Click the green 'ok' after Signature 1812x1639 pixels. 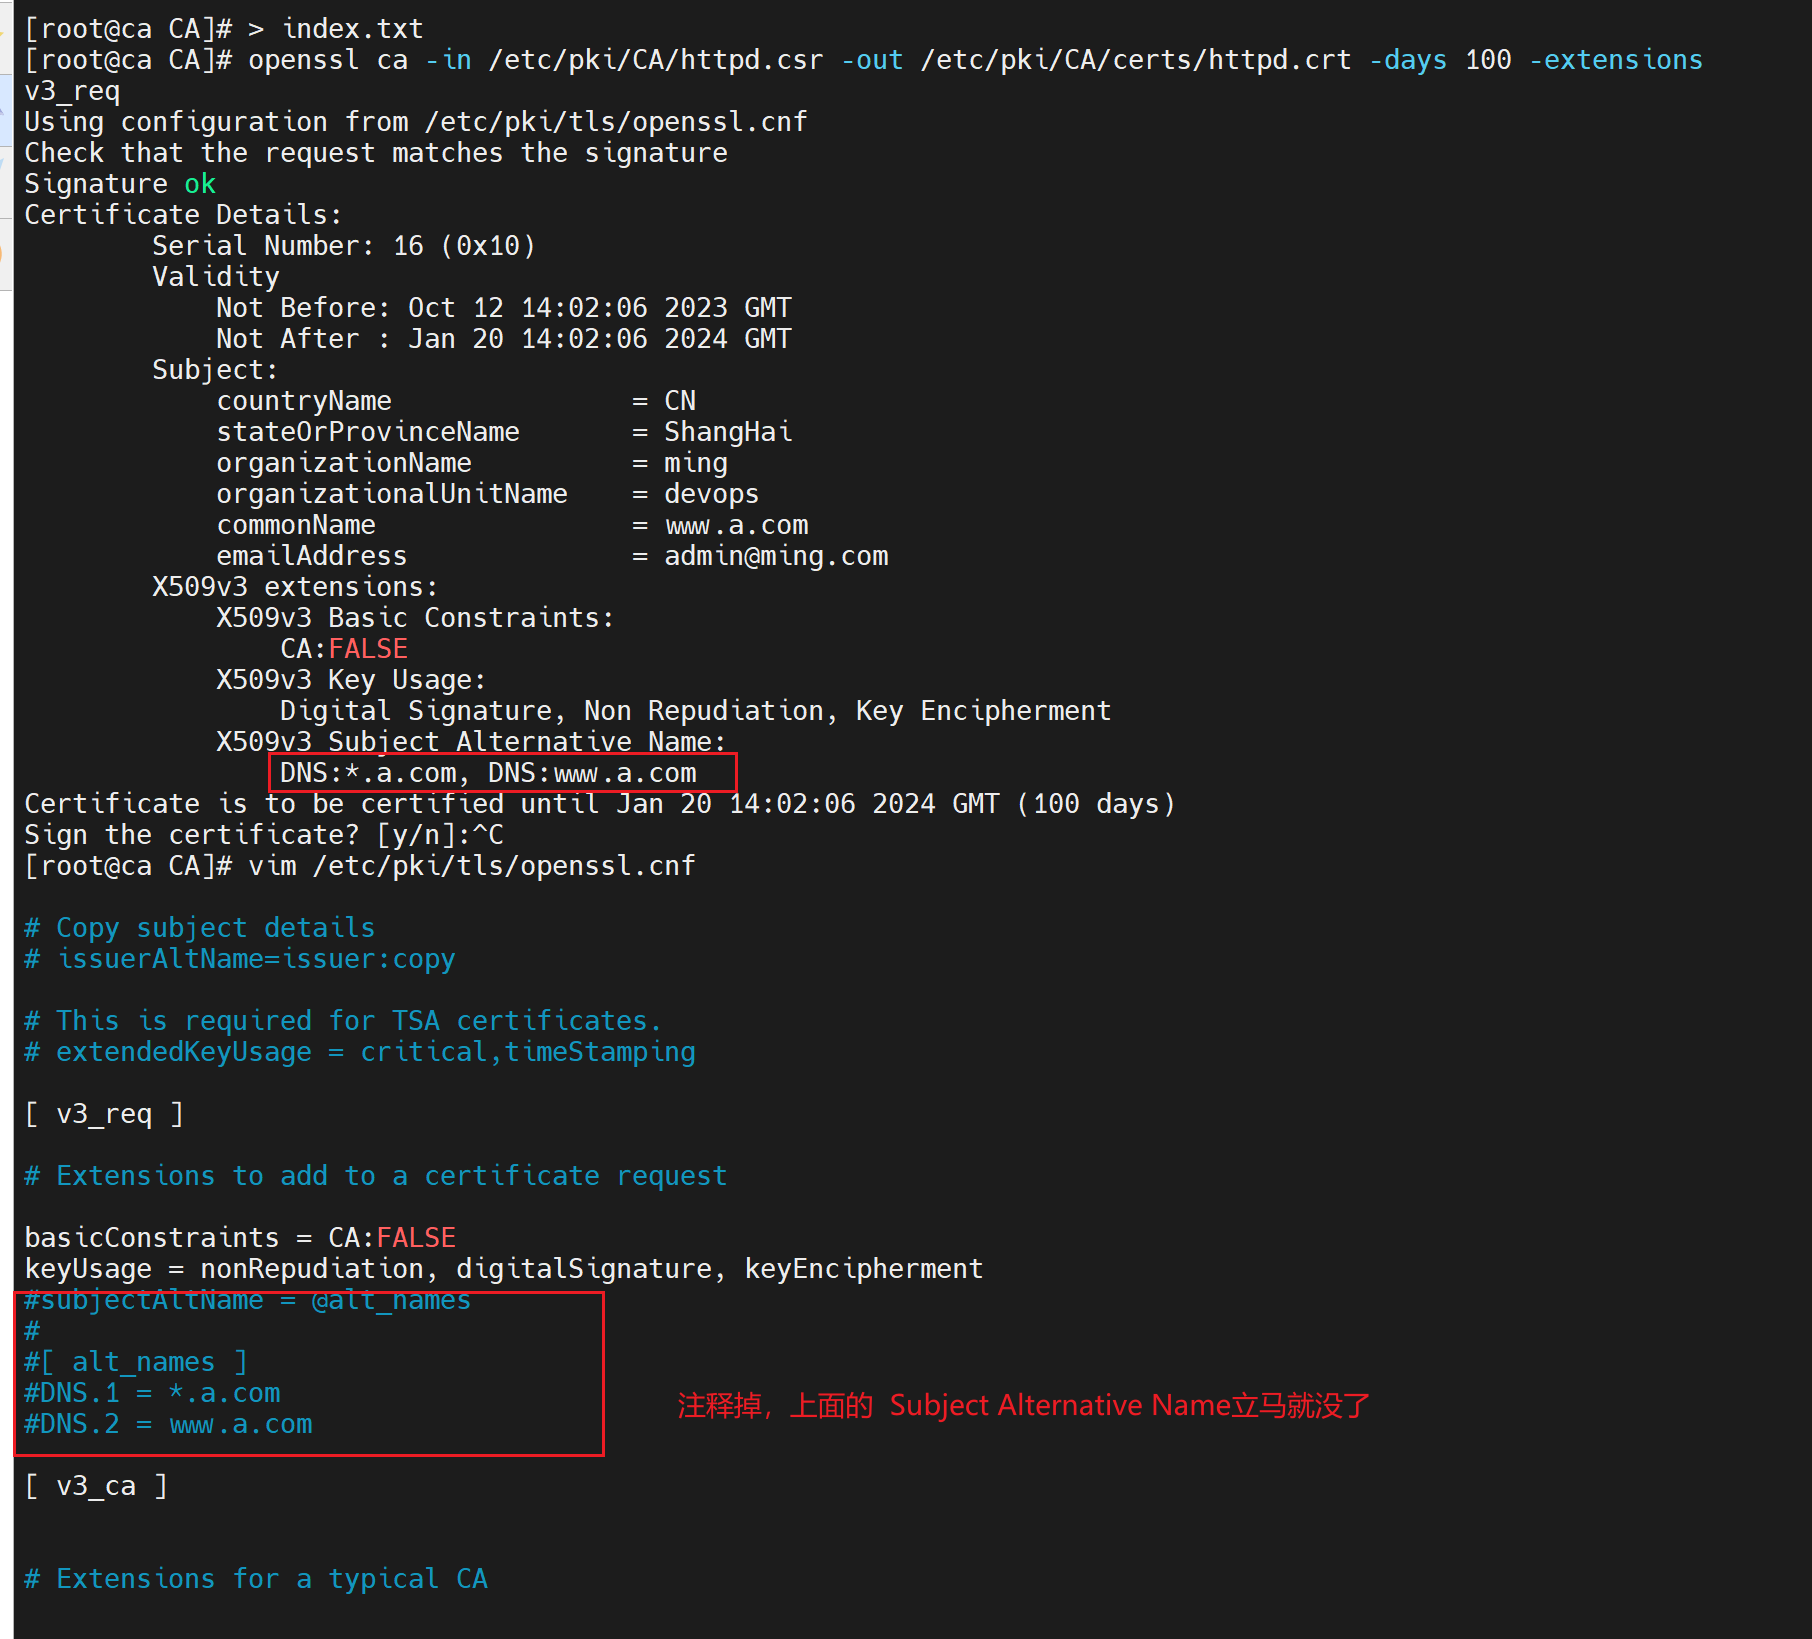click(199, 184)
